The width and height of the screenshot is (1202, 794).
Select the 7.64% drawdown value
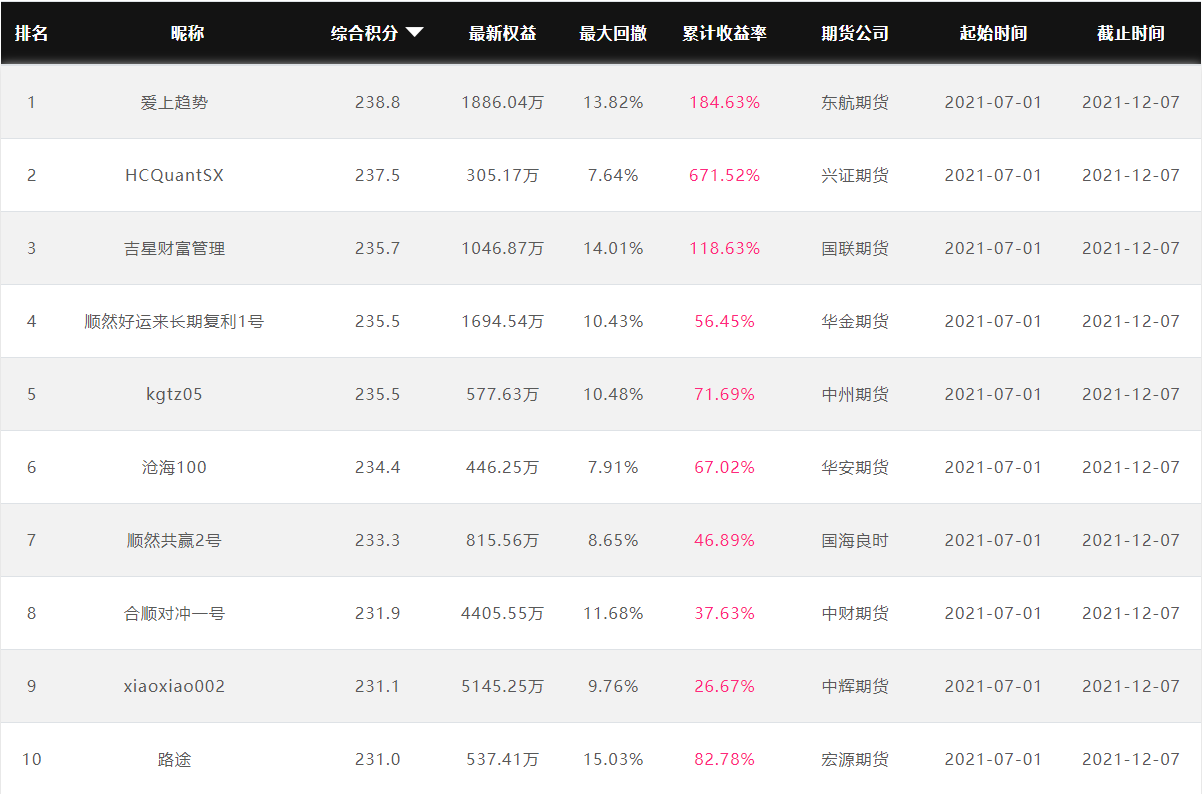tap(613, 175)
